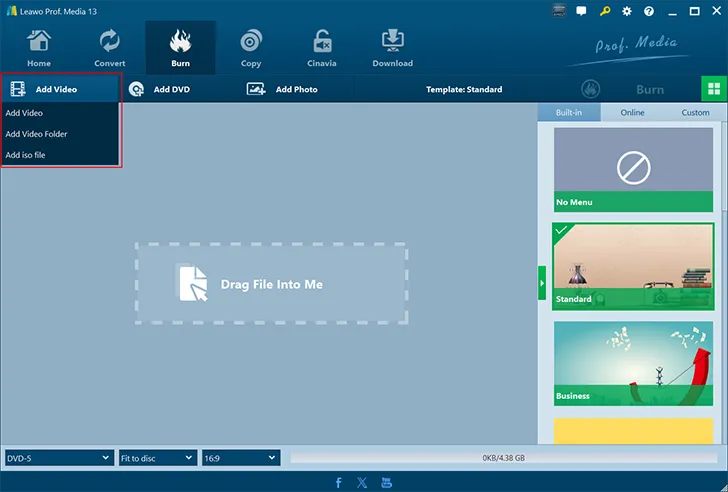
Task: Switch to the Online templates tab
Action: point(632,112)
